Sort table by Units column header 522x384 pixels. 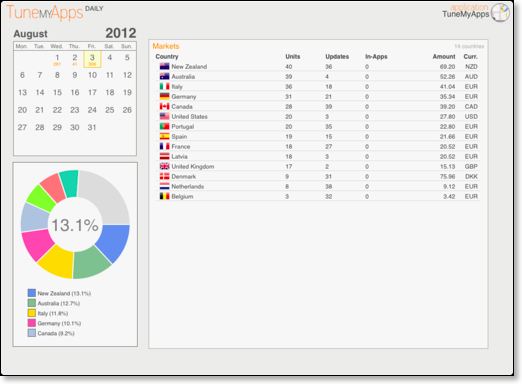(x=293, y=56)
